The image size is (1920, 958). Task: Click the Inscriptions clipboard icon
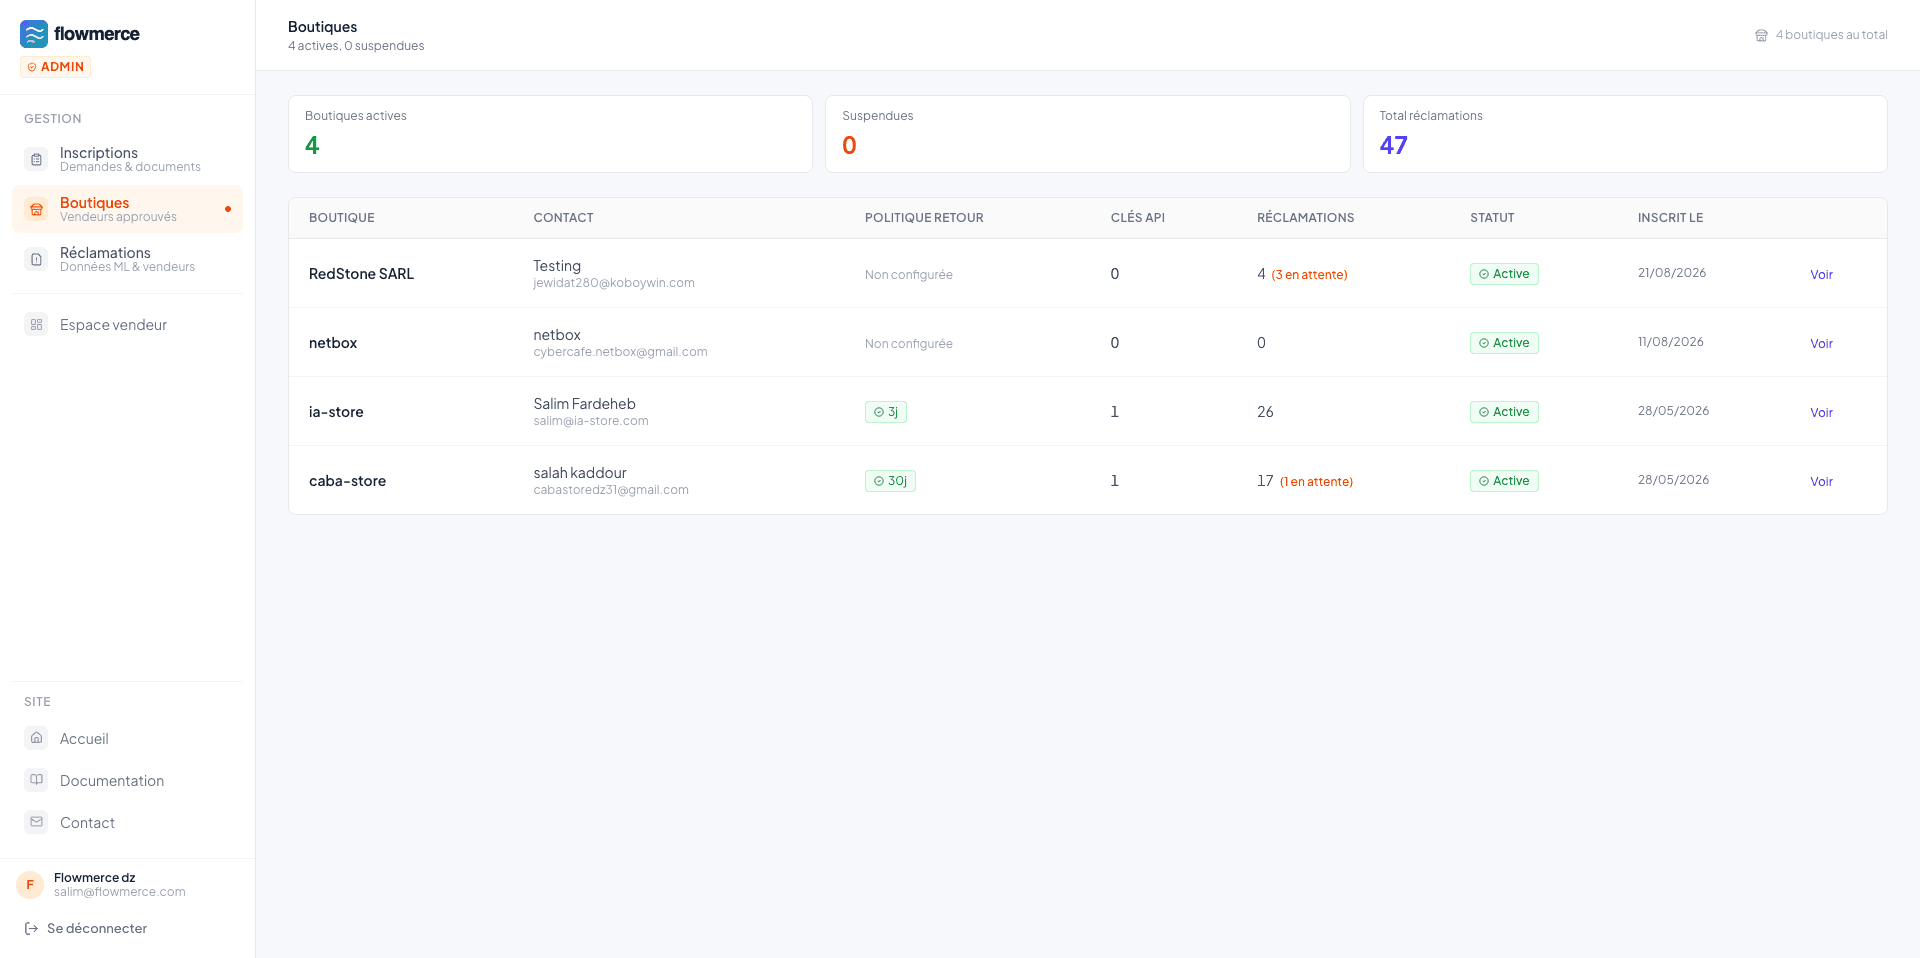click(36, 159)
